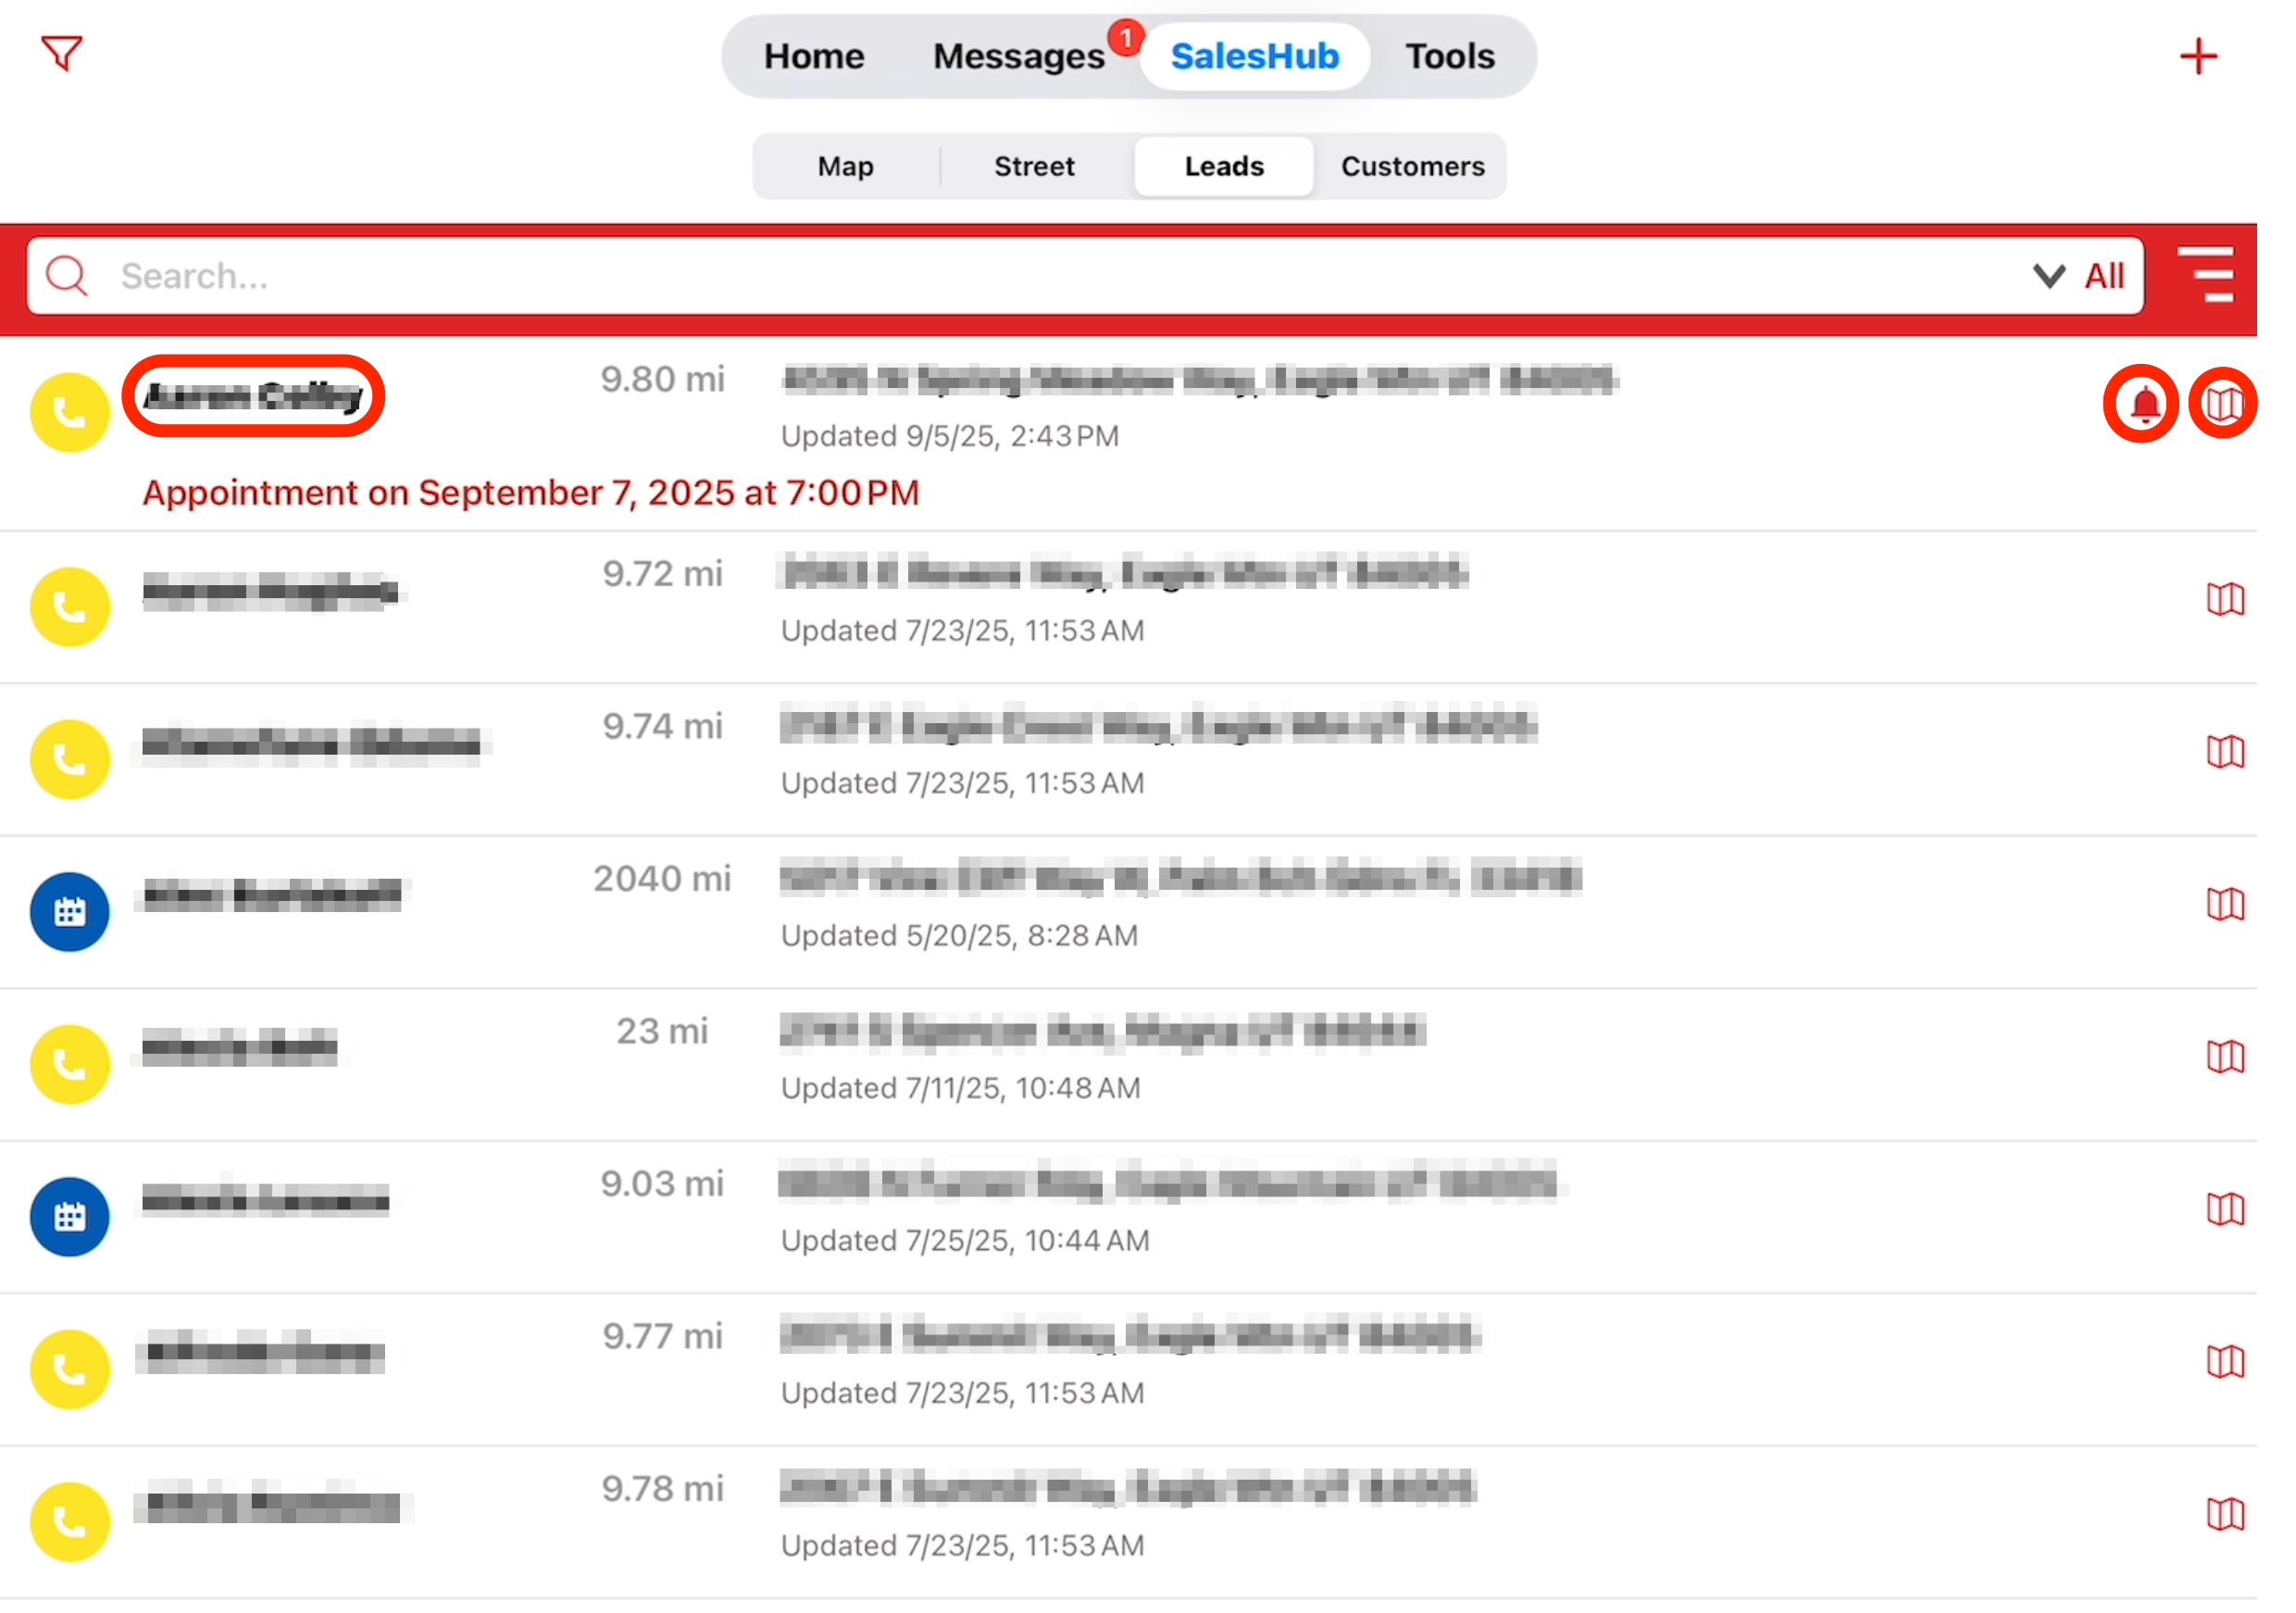Open map icon for 23 mi lead
The width and height of the screenshot is (2296, 1613).
(2225, 1056)
